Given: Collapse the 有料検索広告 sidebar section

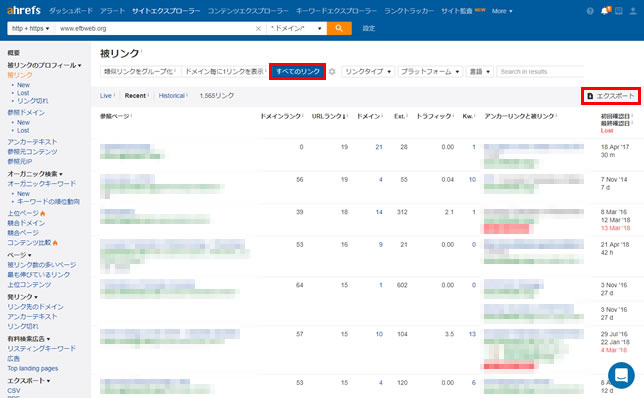Looking at the screenshot, I should coord(29,339).
